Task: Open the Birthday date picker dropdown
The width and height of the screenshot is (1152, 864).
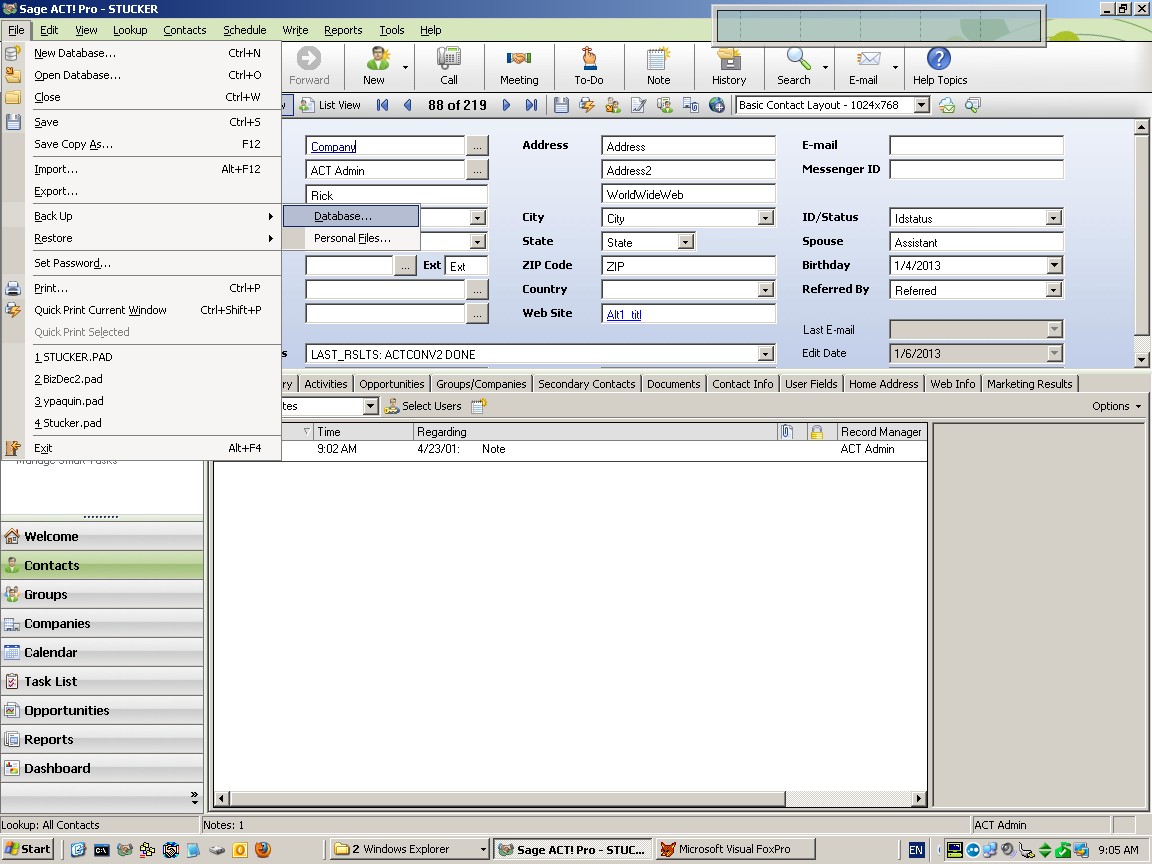Action: click(1054, 265)
